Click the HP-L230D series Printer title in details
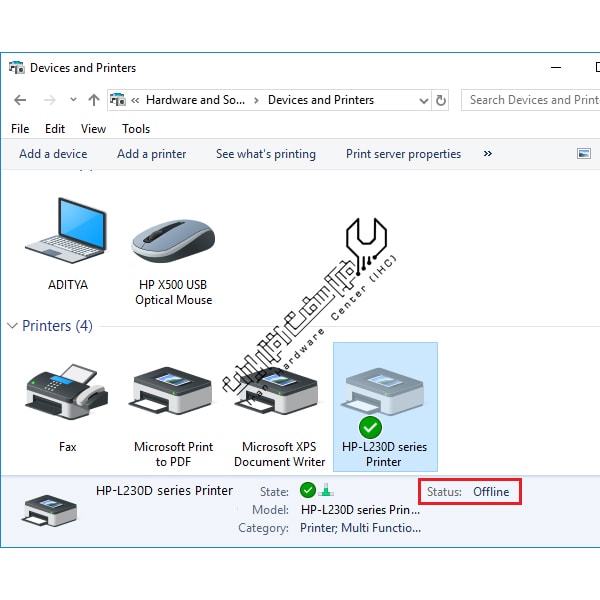600x600 pixels. (164, 491)
